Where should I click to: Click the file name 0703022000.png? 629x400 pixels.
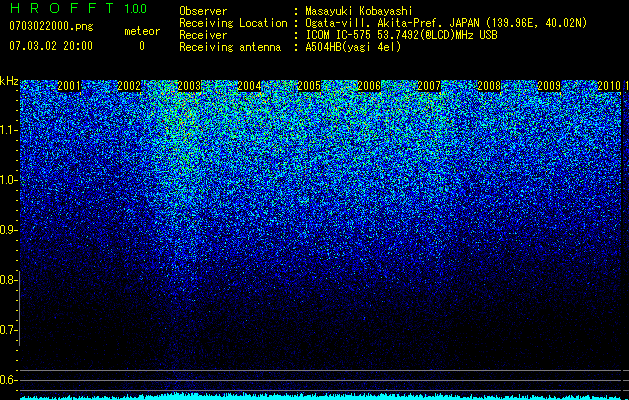pyautogui.click(x=51, y=27)
